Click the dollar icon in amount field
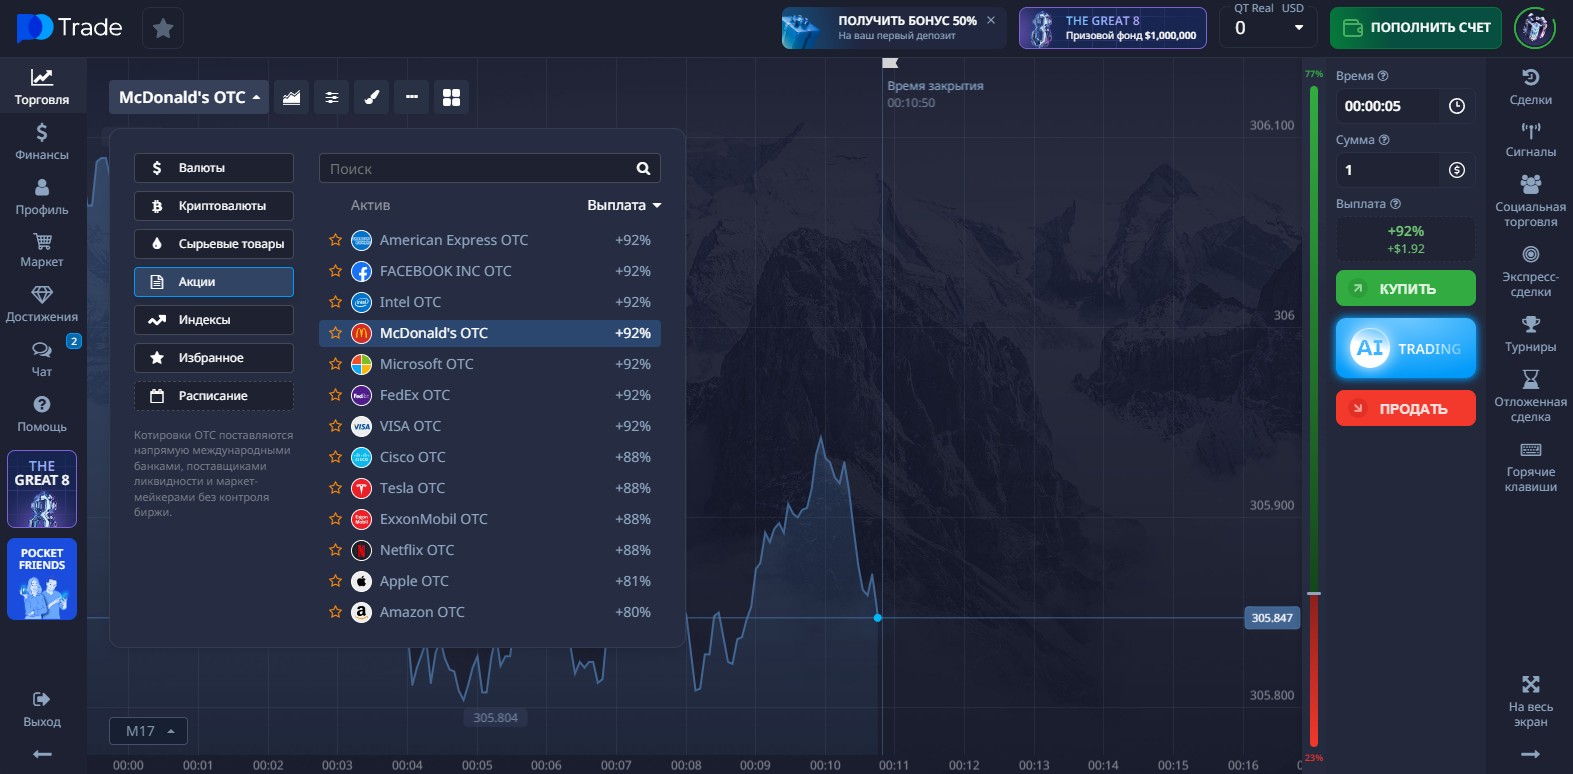Screen dimensions: 1573x774 (1457, 170)
